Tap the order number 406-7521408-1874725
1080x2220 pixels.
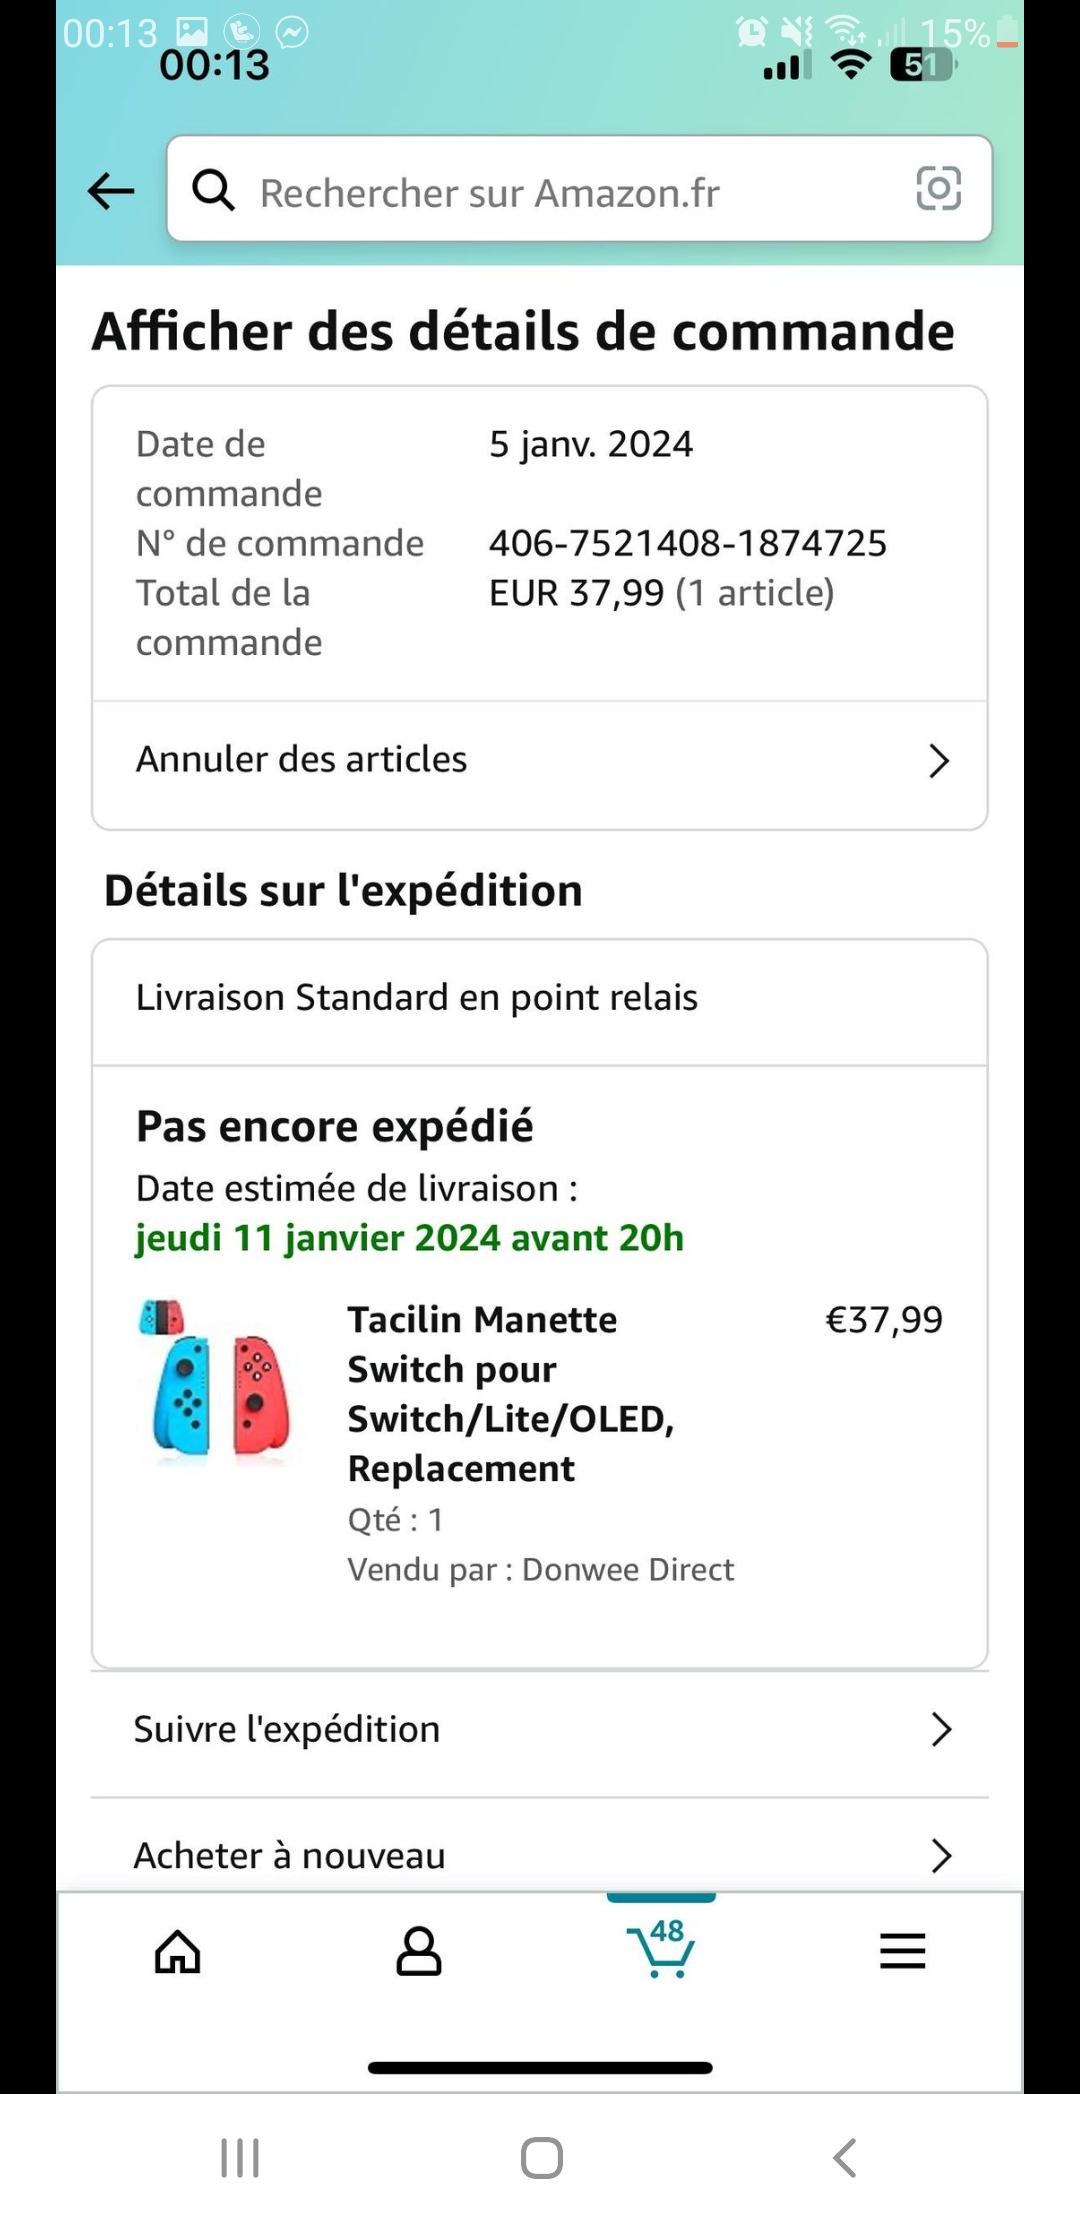[687, 543]
